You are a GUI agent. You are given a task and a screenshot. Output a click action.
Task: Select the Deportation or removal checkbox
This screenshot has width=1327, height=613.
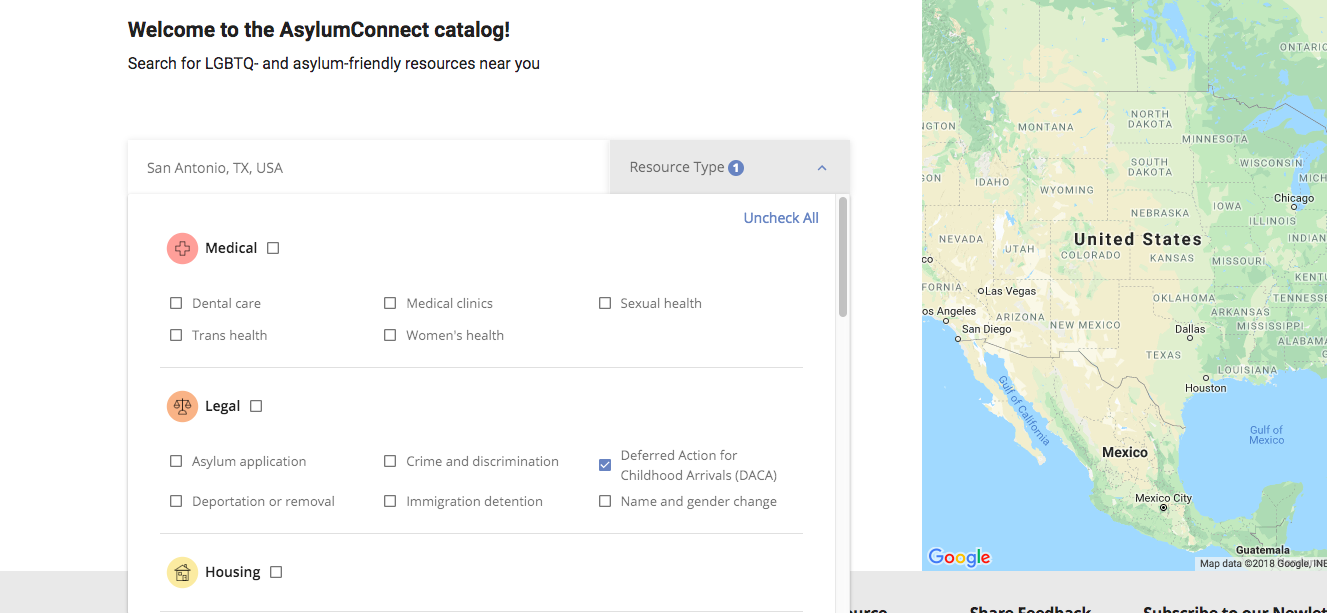click(176, 501)
